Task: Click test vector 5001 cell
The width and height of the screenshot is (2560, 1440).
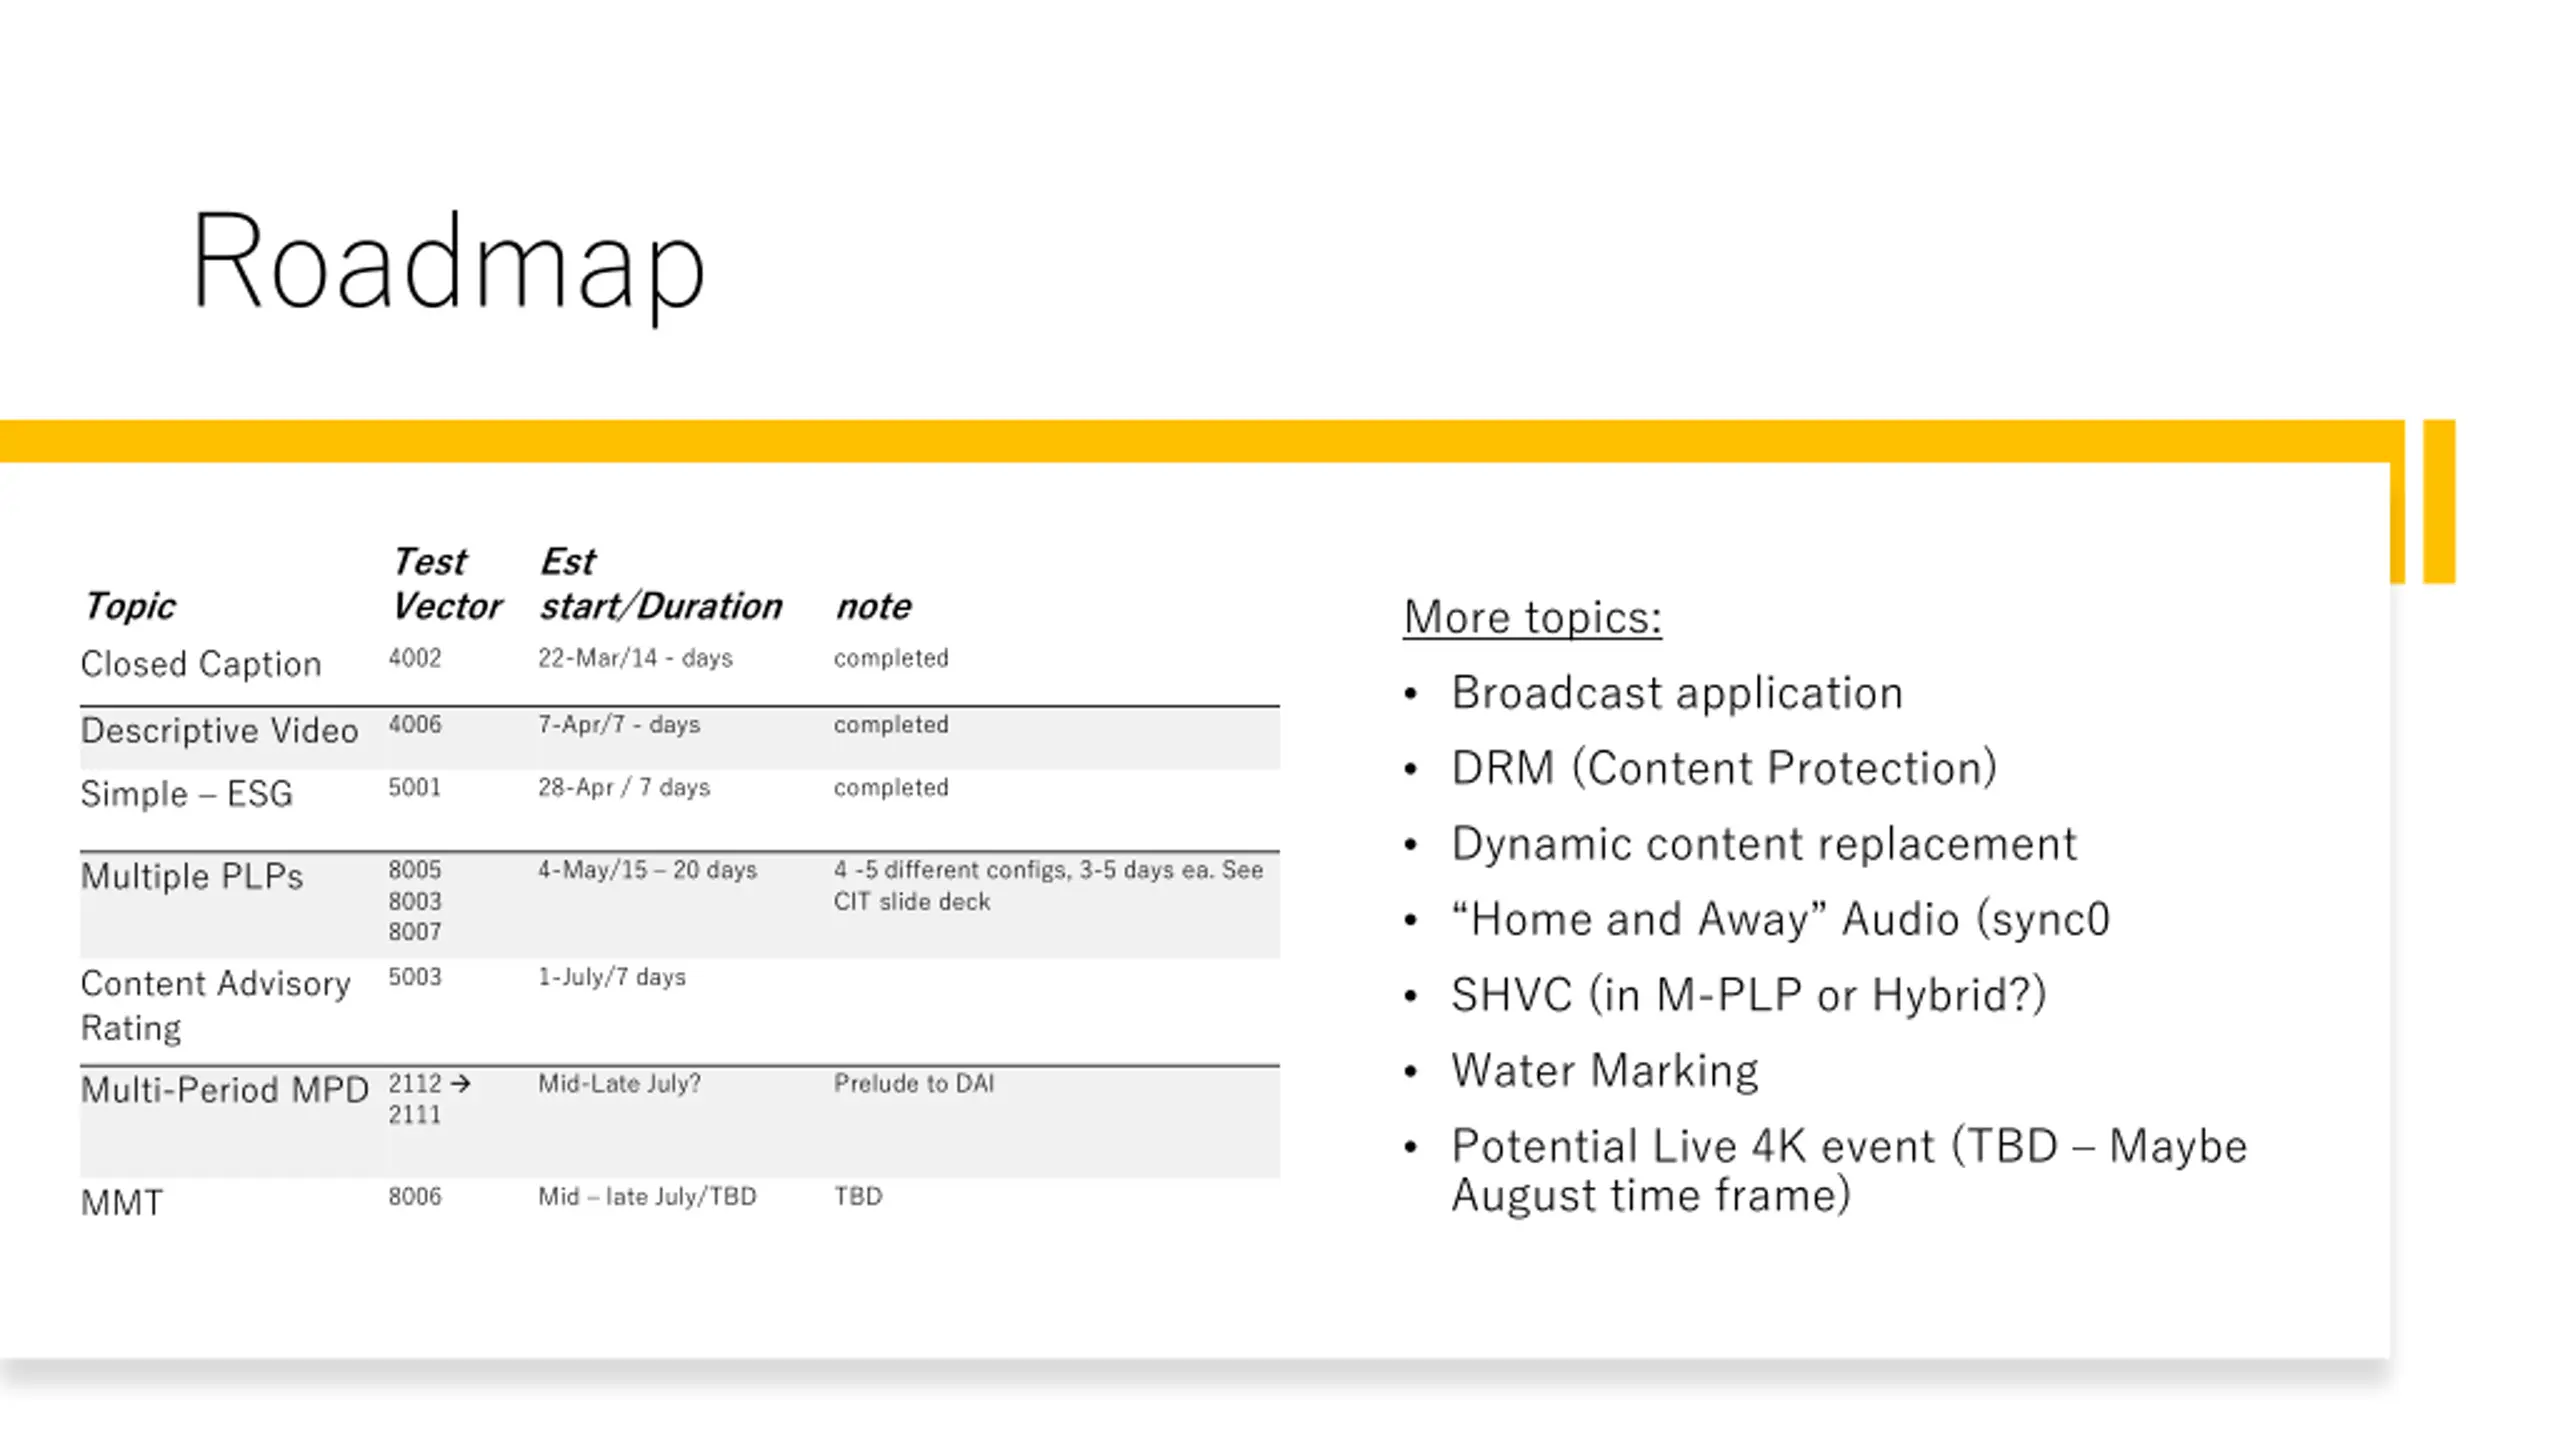Action: (414, 787)
